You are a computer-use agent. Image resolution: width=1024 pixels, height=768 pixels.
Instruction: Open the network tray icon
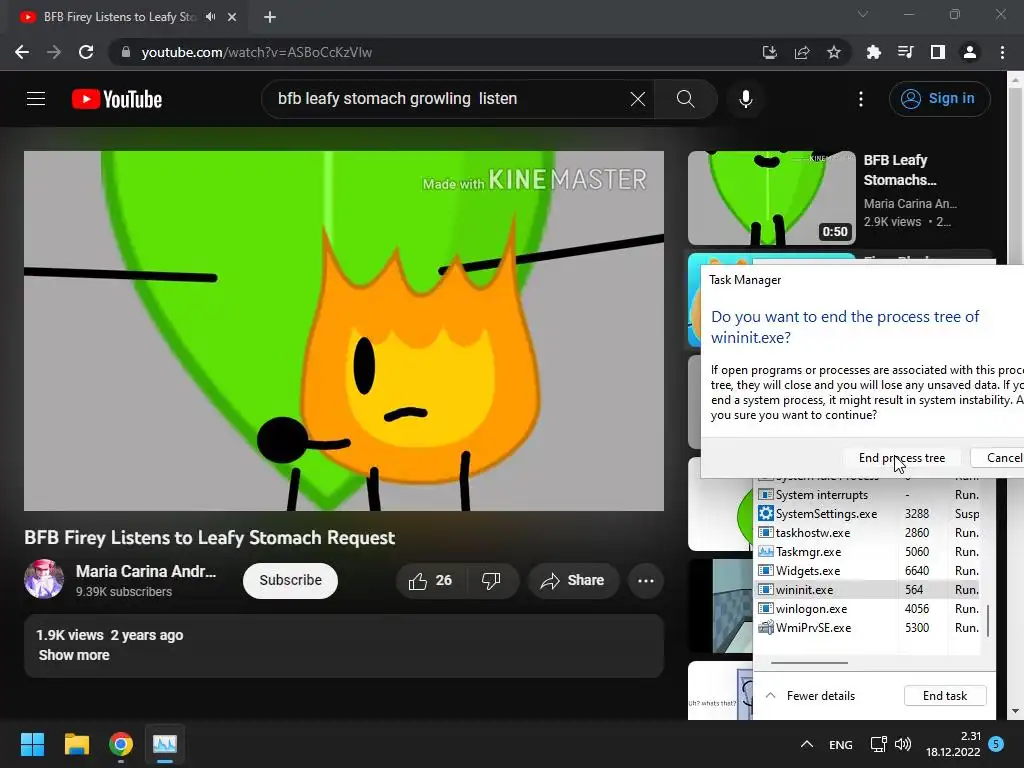point(878,744)
